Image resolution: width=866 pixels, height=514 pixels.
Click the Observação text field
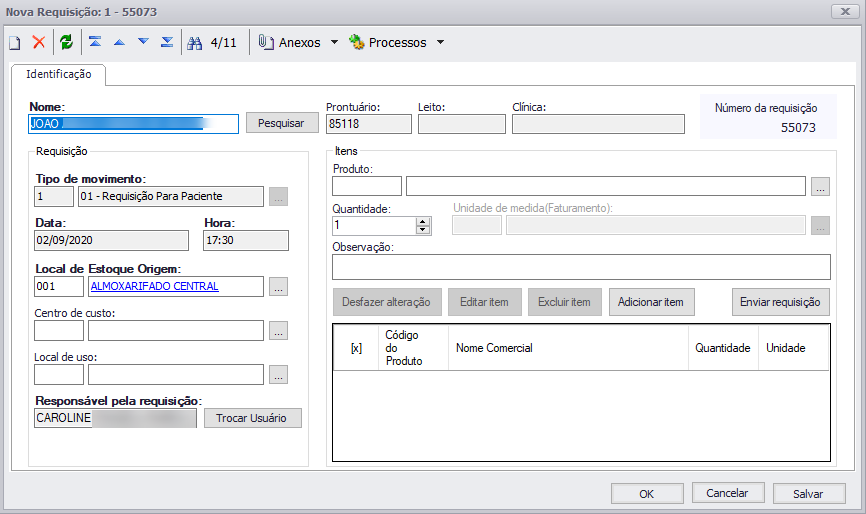click(x=581, y=267)
